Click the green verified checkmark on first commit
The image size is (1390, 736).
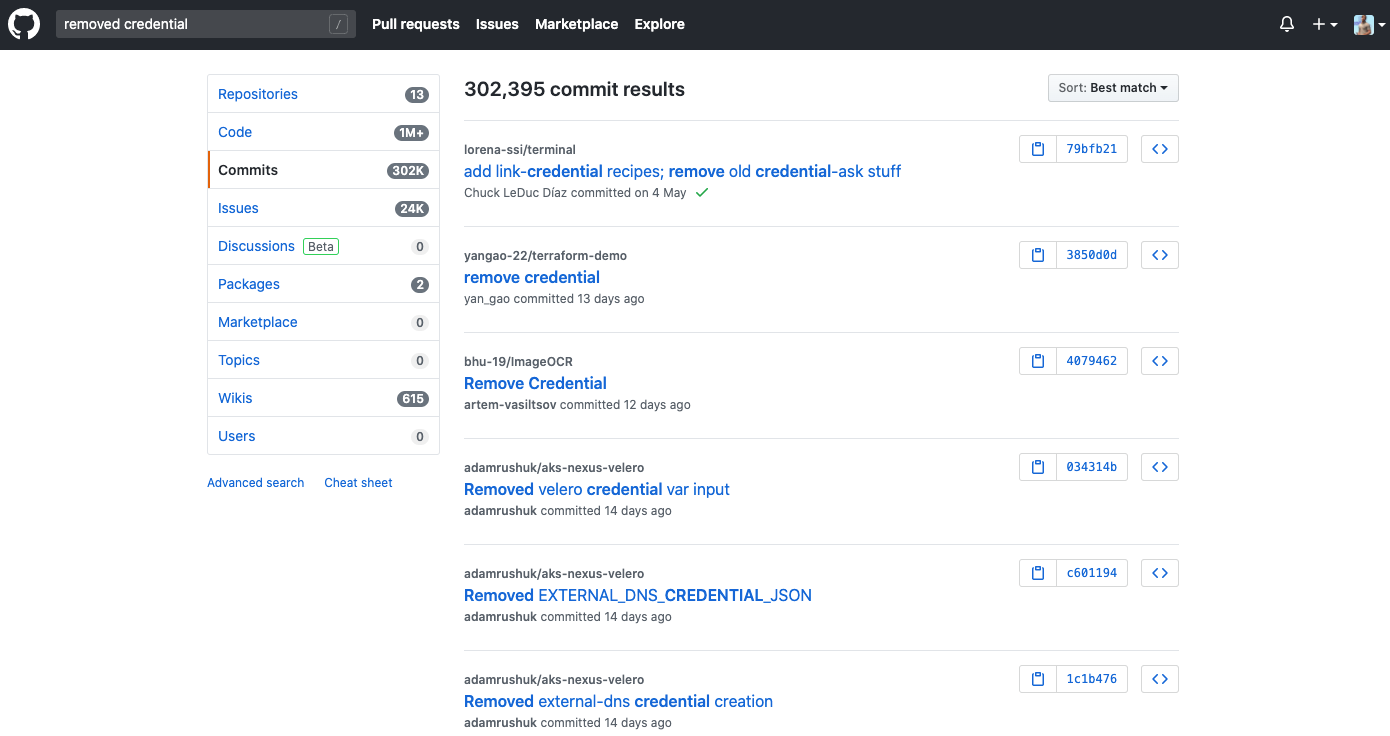[700, 192]
